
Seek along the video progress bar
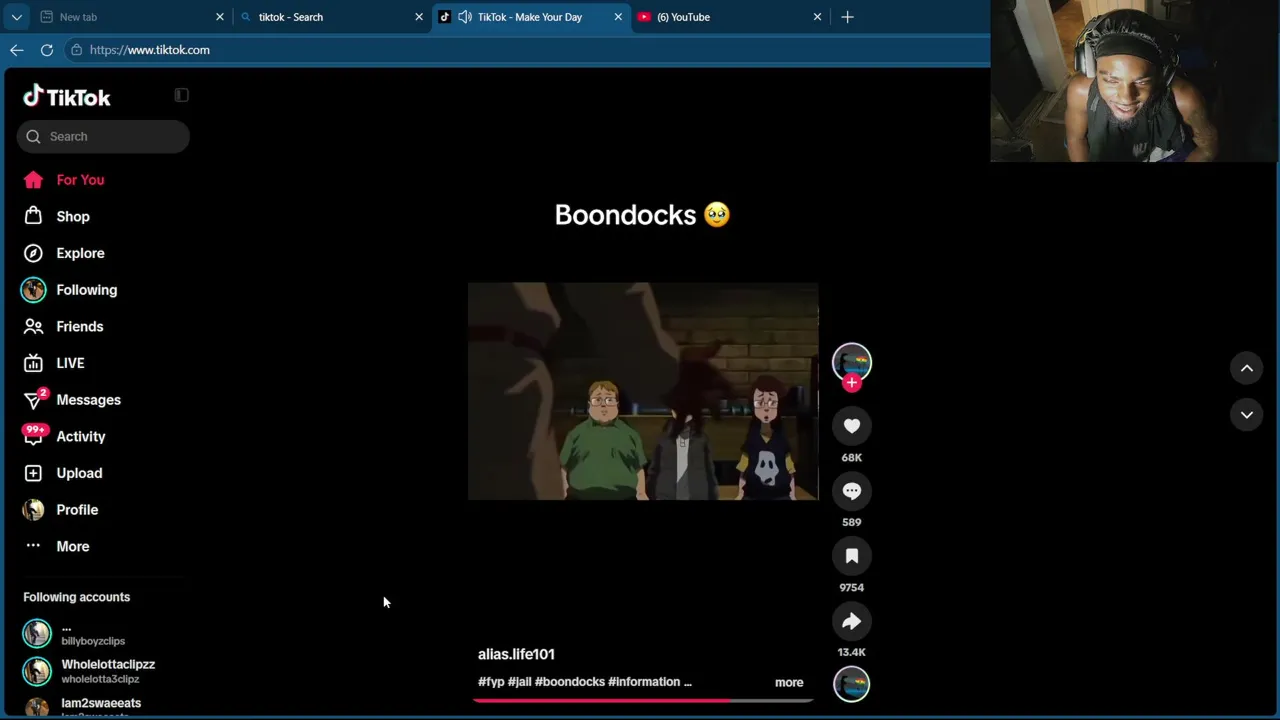(643, 700)
